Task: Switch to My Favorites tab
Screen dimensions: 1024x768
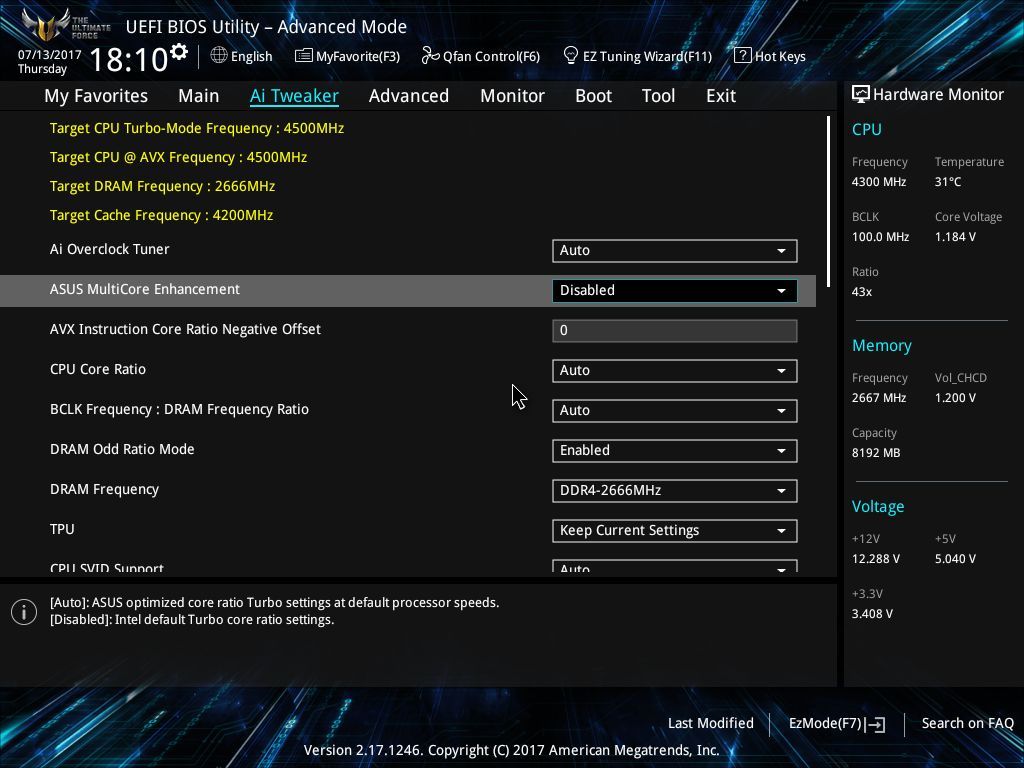Action: pyautogui.click(x=96, y=96)
